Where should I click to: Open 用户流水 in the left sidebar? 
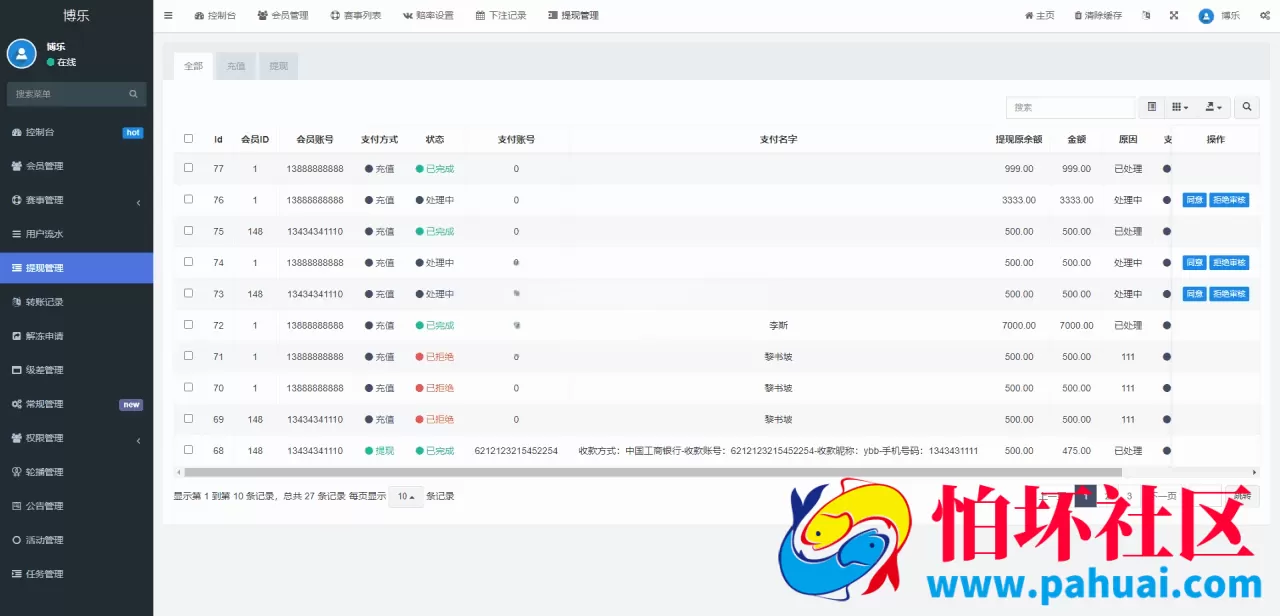[76, 234]
